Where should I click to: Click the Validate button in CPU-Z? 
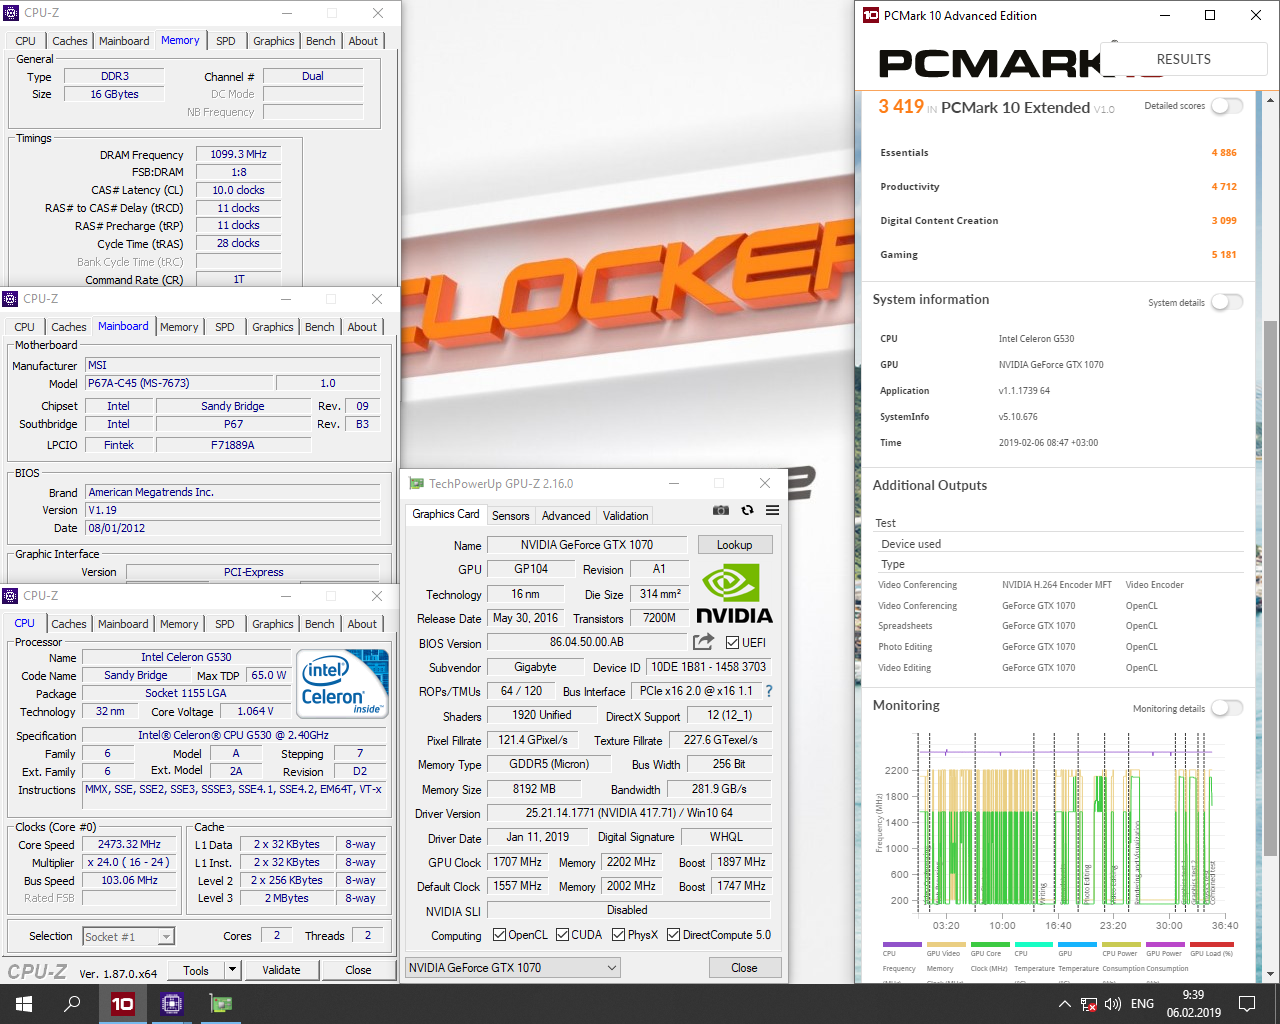click(281, 970)
